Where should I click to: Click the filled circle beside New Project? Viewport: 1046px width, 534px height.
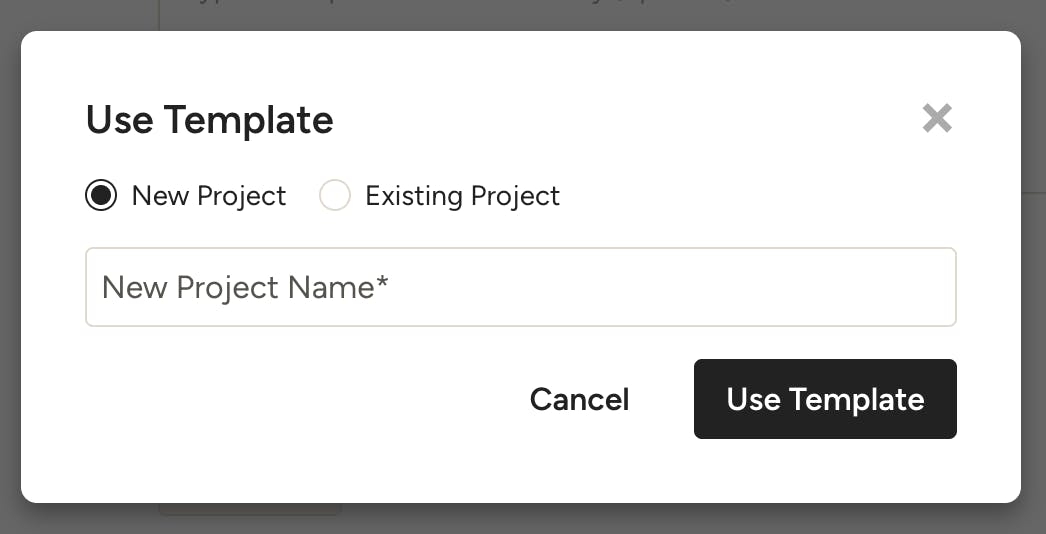[x=101, y=196]
